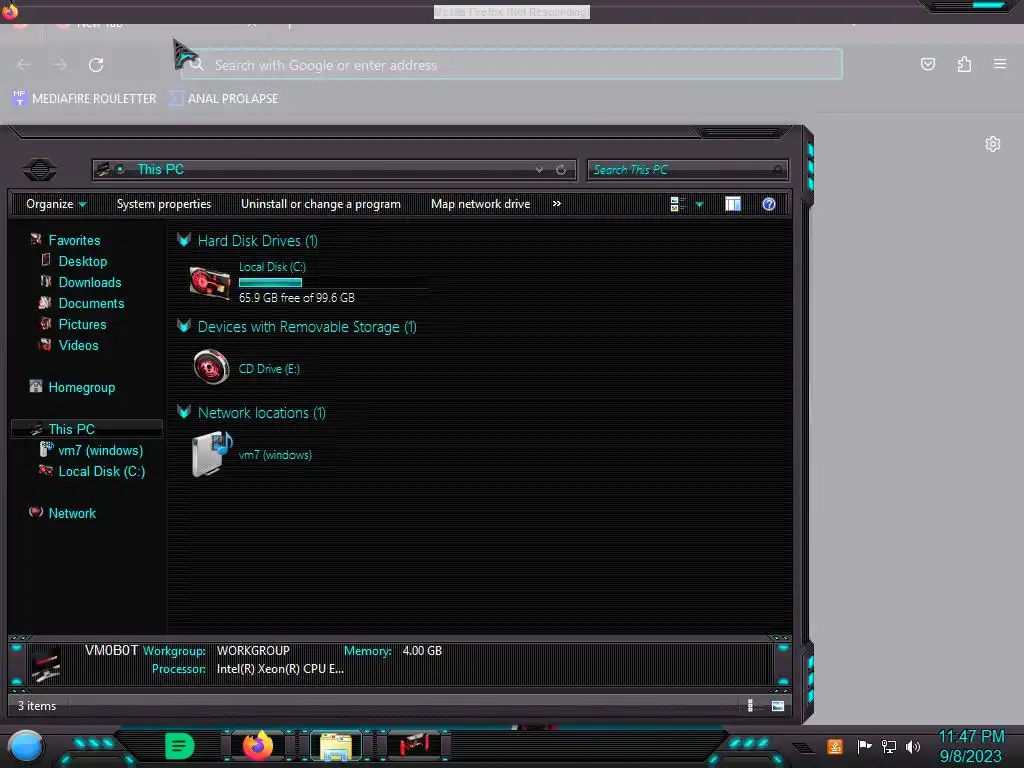
Task: Click the Java update tray icon
Action: [x=835, y=746]
